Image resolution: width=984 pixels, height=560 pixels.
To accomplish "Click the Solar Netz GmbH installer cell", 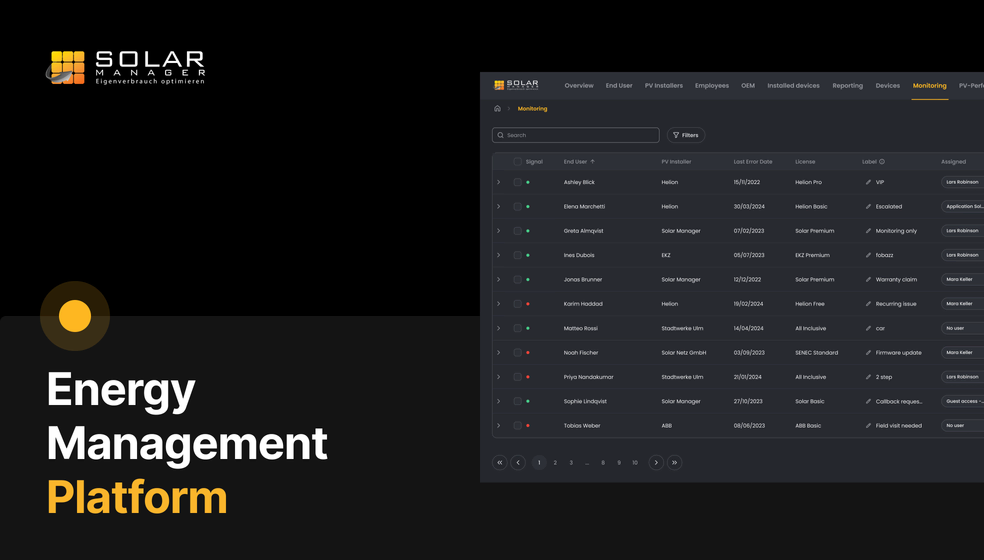I will [x=683, y=353].
